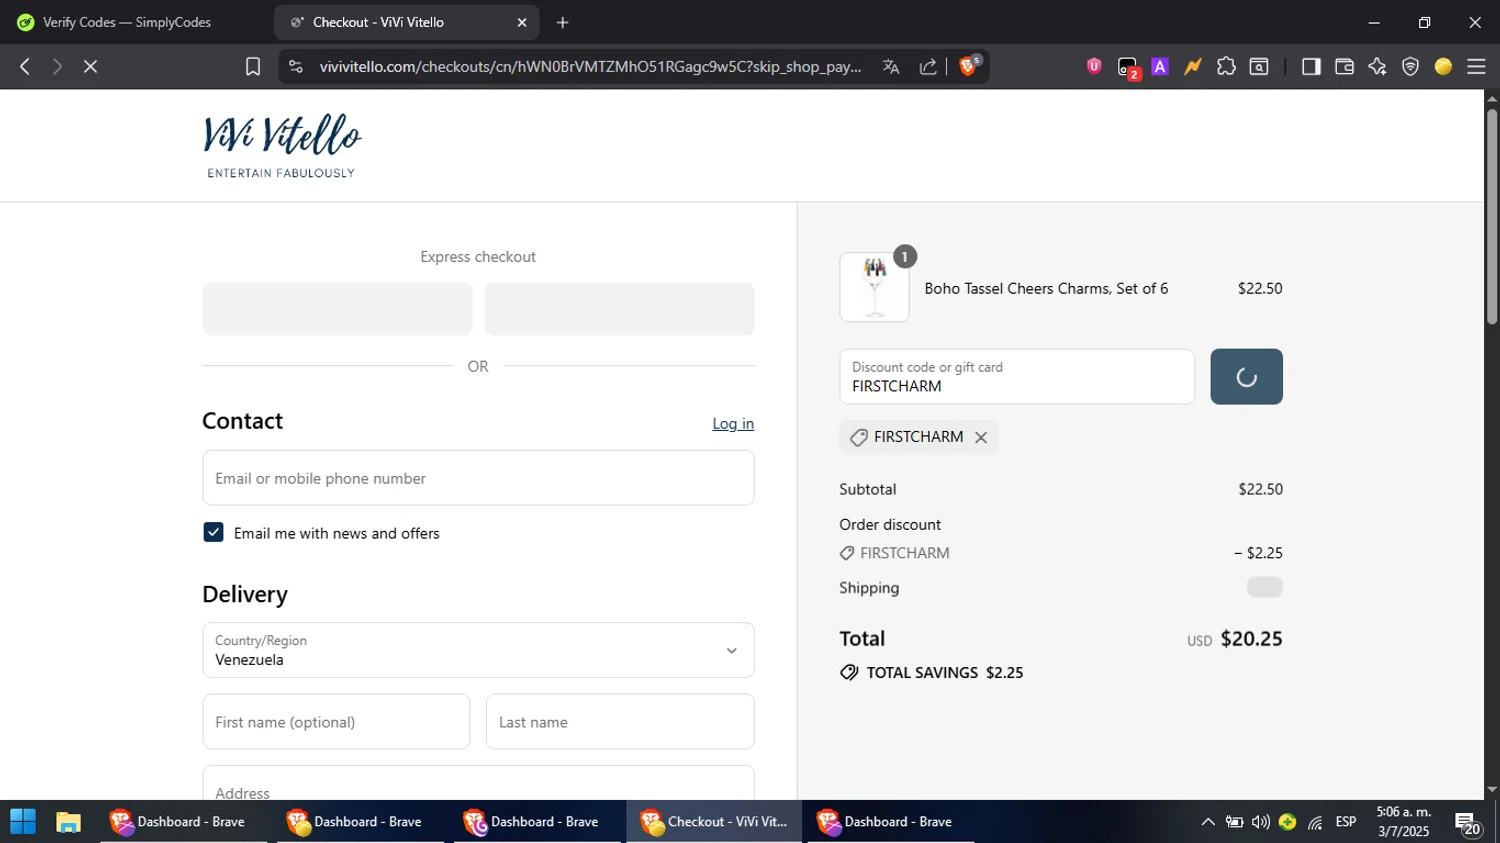Stop loading the page
This screenshot has width=1500, height=843.
90,67
